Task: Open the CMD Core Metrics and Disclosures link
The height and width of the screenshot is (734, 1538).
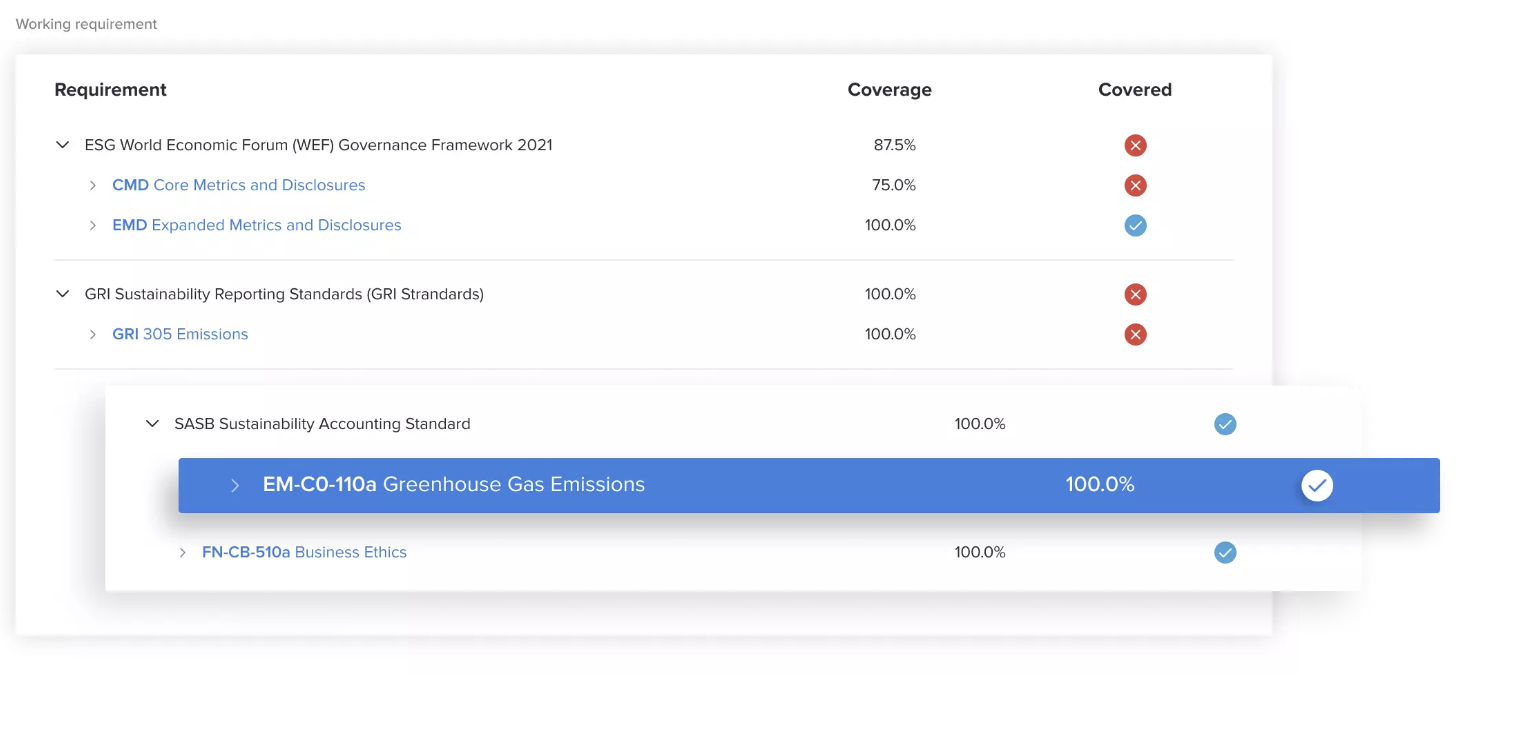Action: click(x=239, y=185)
